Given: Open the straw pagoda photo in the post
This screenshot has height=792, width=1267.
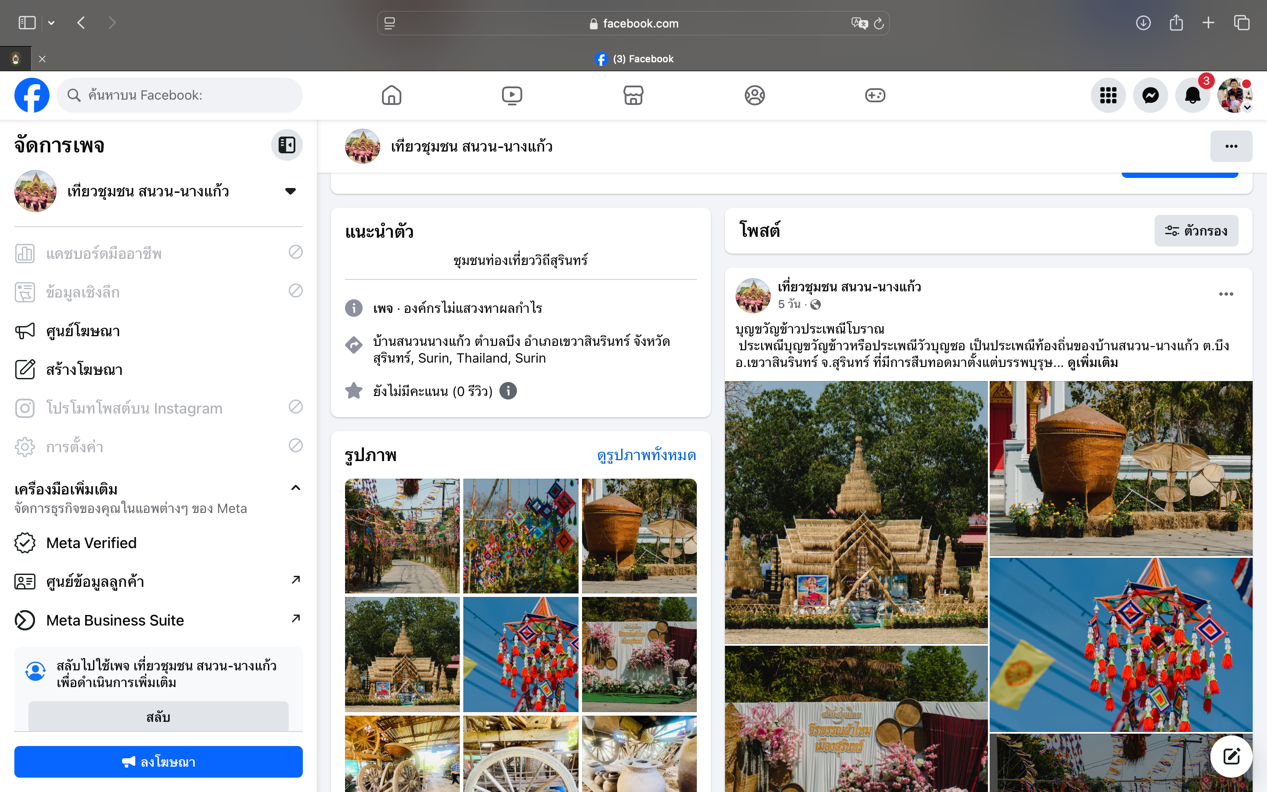Looking at the screenshot, I should click(856, 512).
